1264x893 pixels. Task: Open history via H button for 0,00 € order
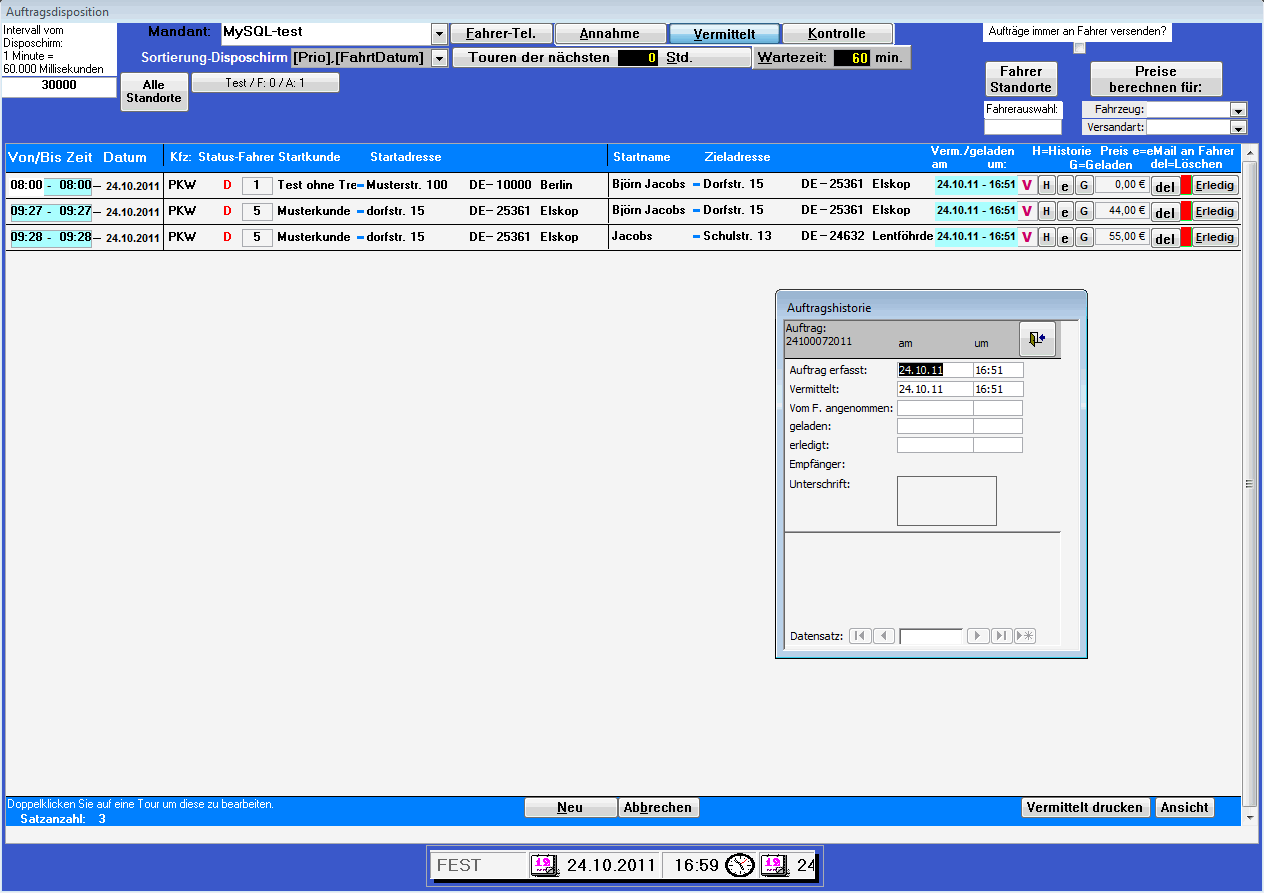[x=1046, y=185]
